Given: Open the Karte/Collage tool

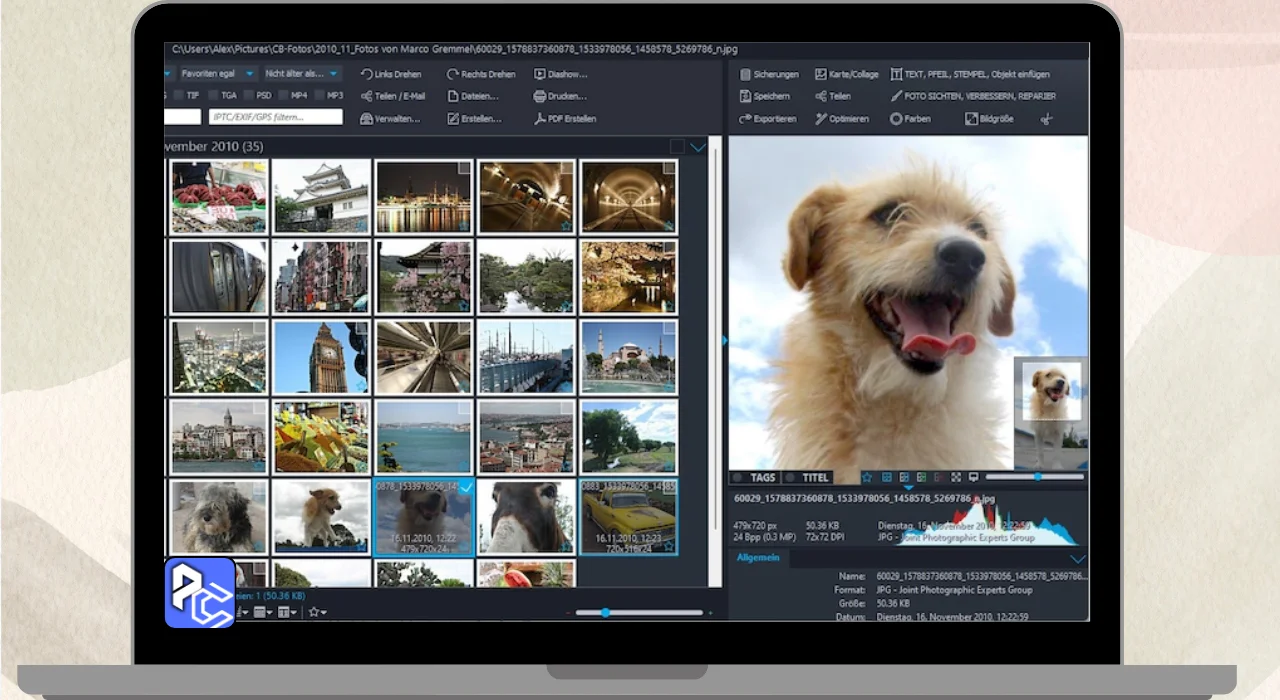Looking at the screenshot, I should (846, 74).
